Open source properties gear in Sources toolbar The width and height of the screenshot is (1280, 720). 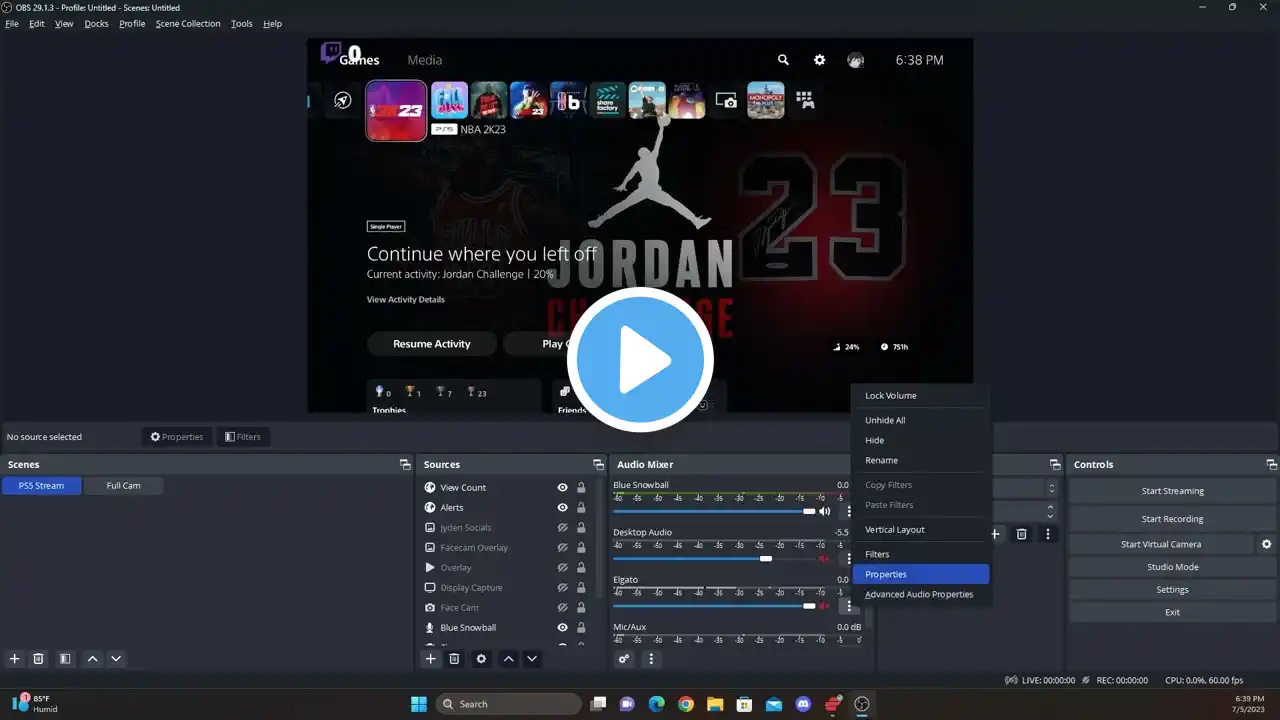pyautogui.click(x=481, y=659)
